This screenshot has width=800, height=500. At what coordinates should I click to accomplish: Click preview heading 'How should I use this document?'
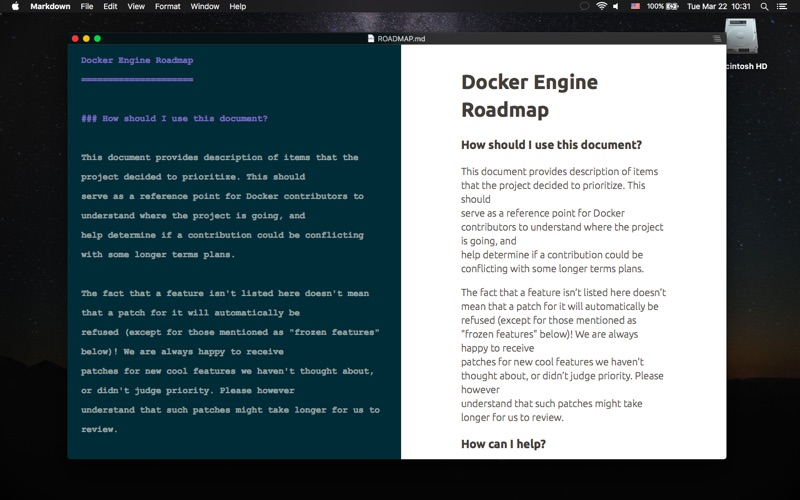tap(552, 145)
